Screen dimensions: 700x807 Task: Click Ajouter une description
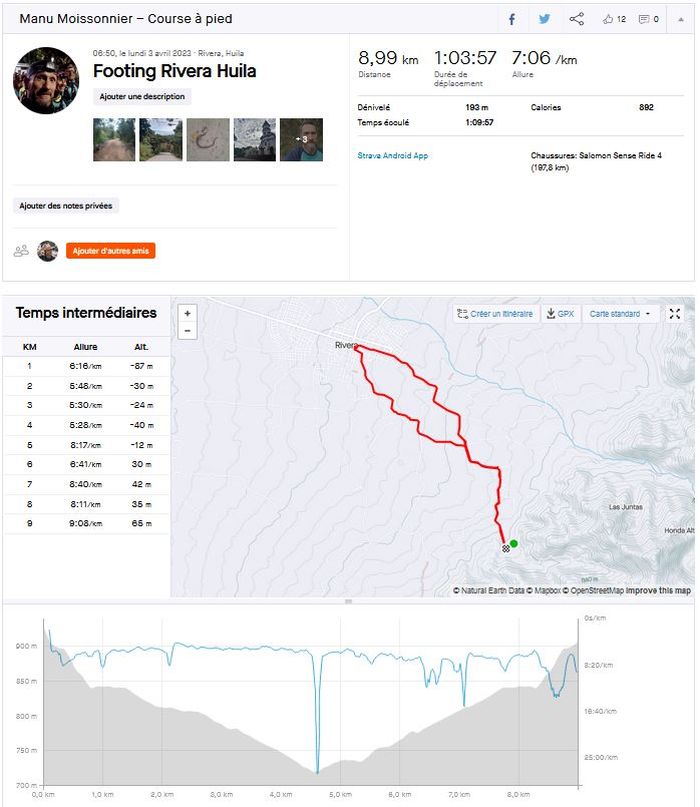142,97
